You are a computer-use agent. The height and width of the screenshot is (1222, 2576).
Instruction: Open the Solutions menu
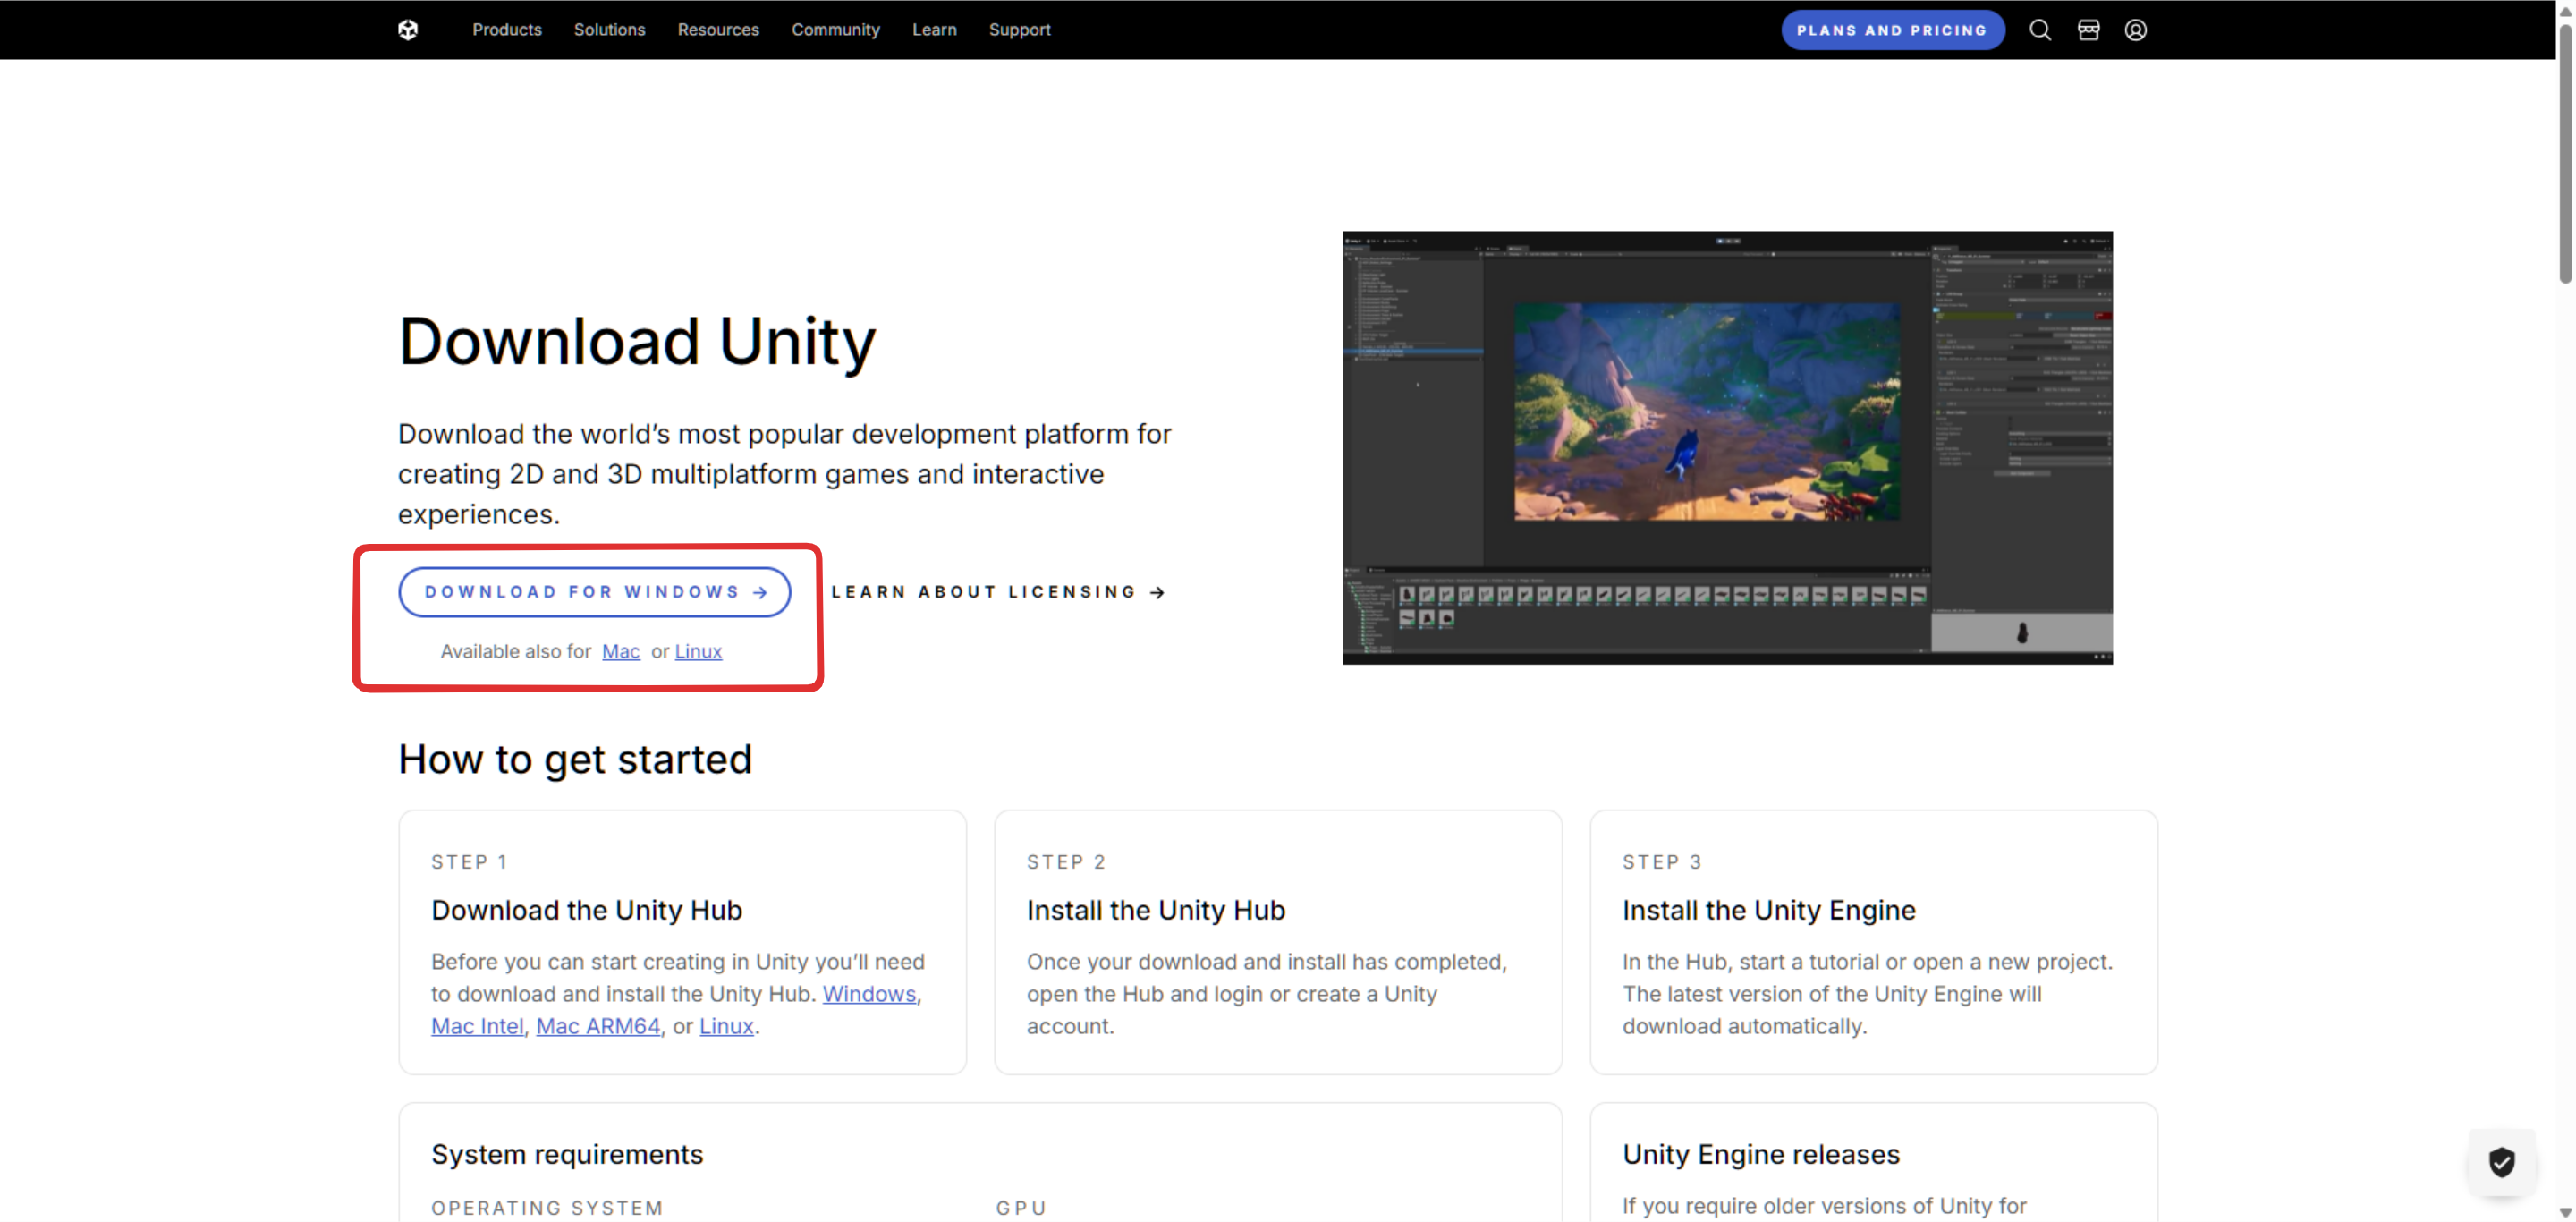pos(609,29)
